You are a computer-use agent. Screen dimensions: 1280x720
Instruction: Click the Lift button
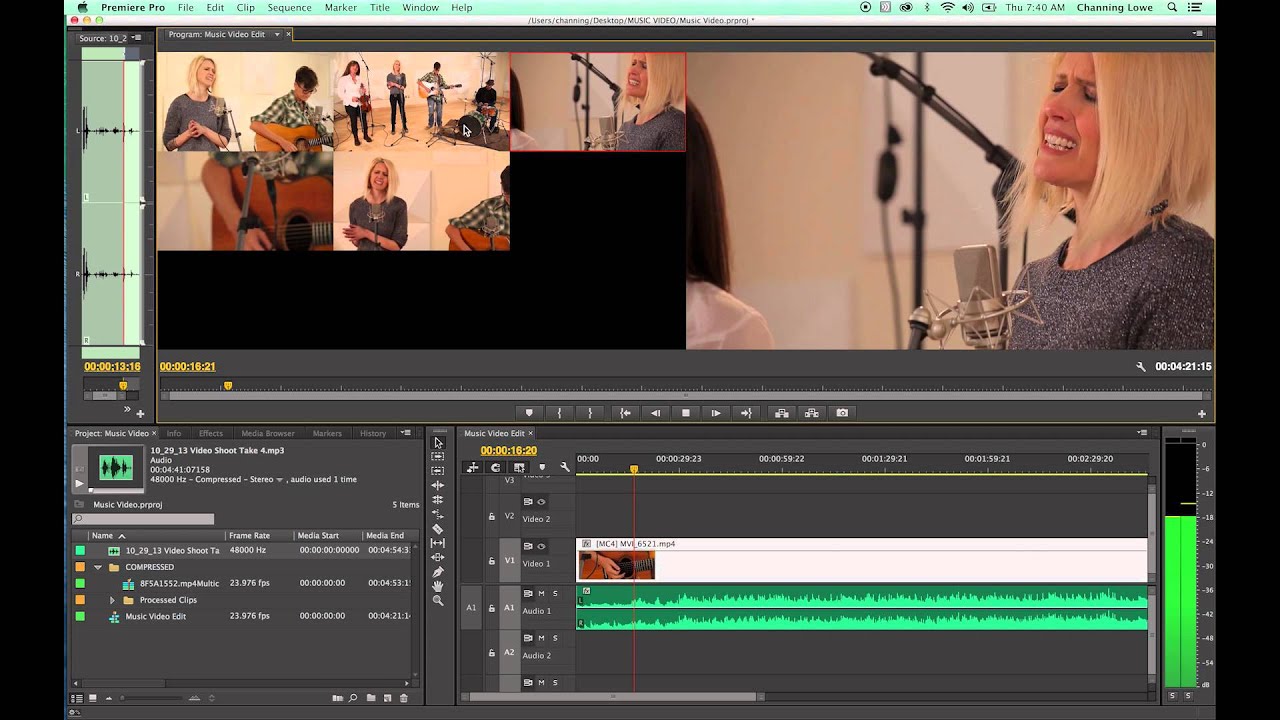coord(781,413)
